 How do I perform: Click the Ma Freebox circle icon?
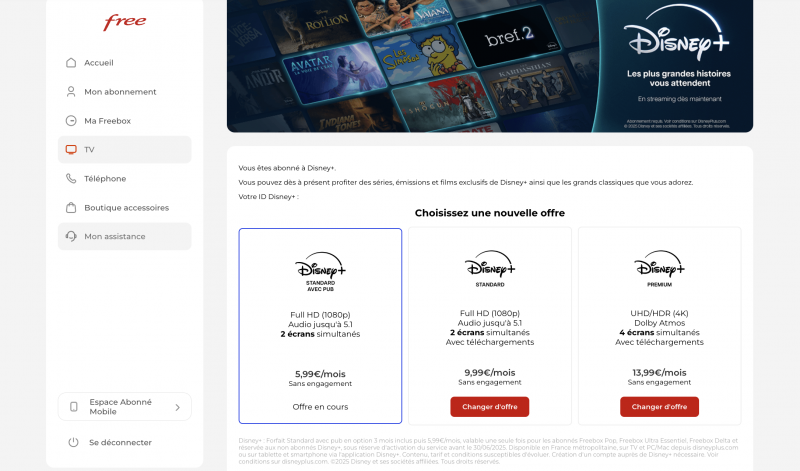[x=71, y=121]
